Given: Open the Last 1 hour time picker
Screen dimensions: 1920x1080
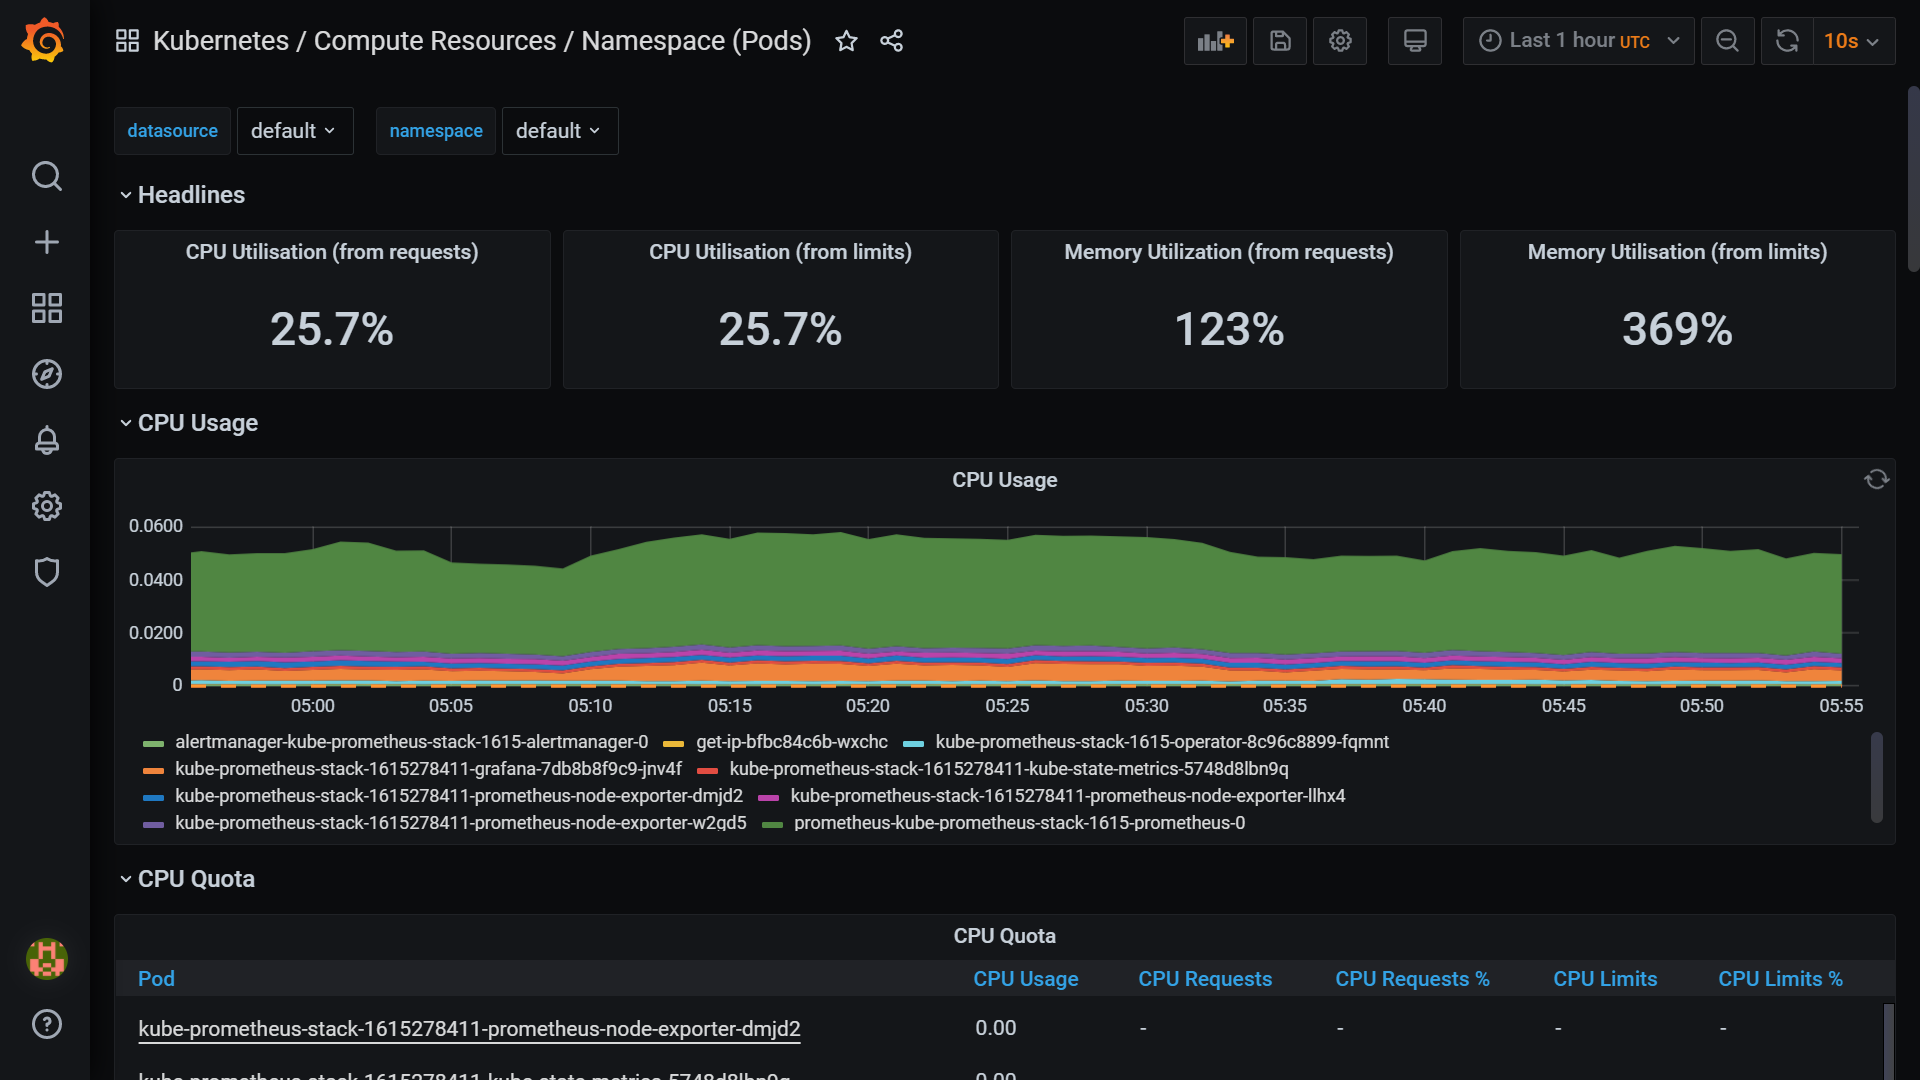Looking at the screenshot, I should 1578,41.
